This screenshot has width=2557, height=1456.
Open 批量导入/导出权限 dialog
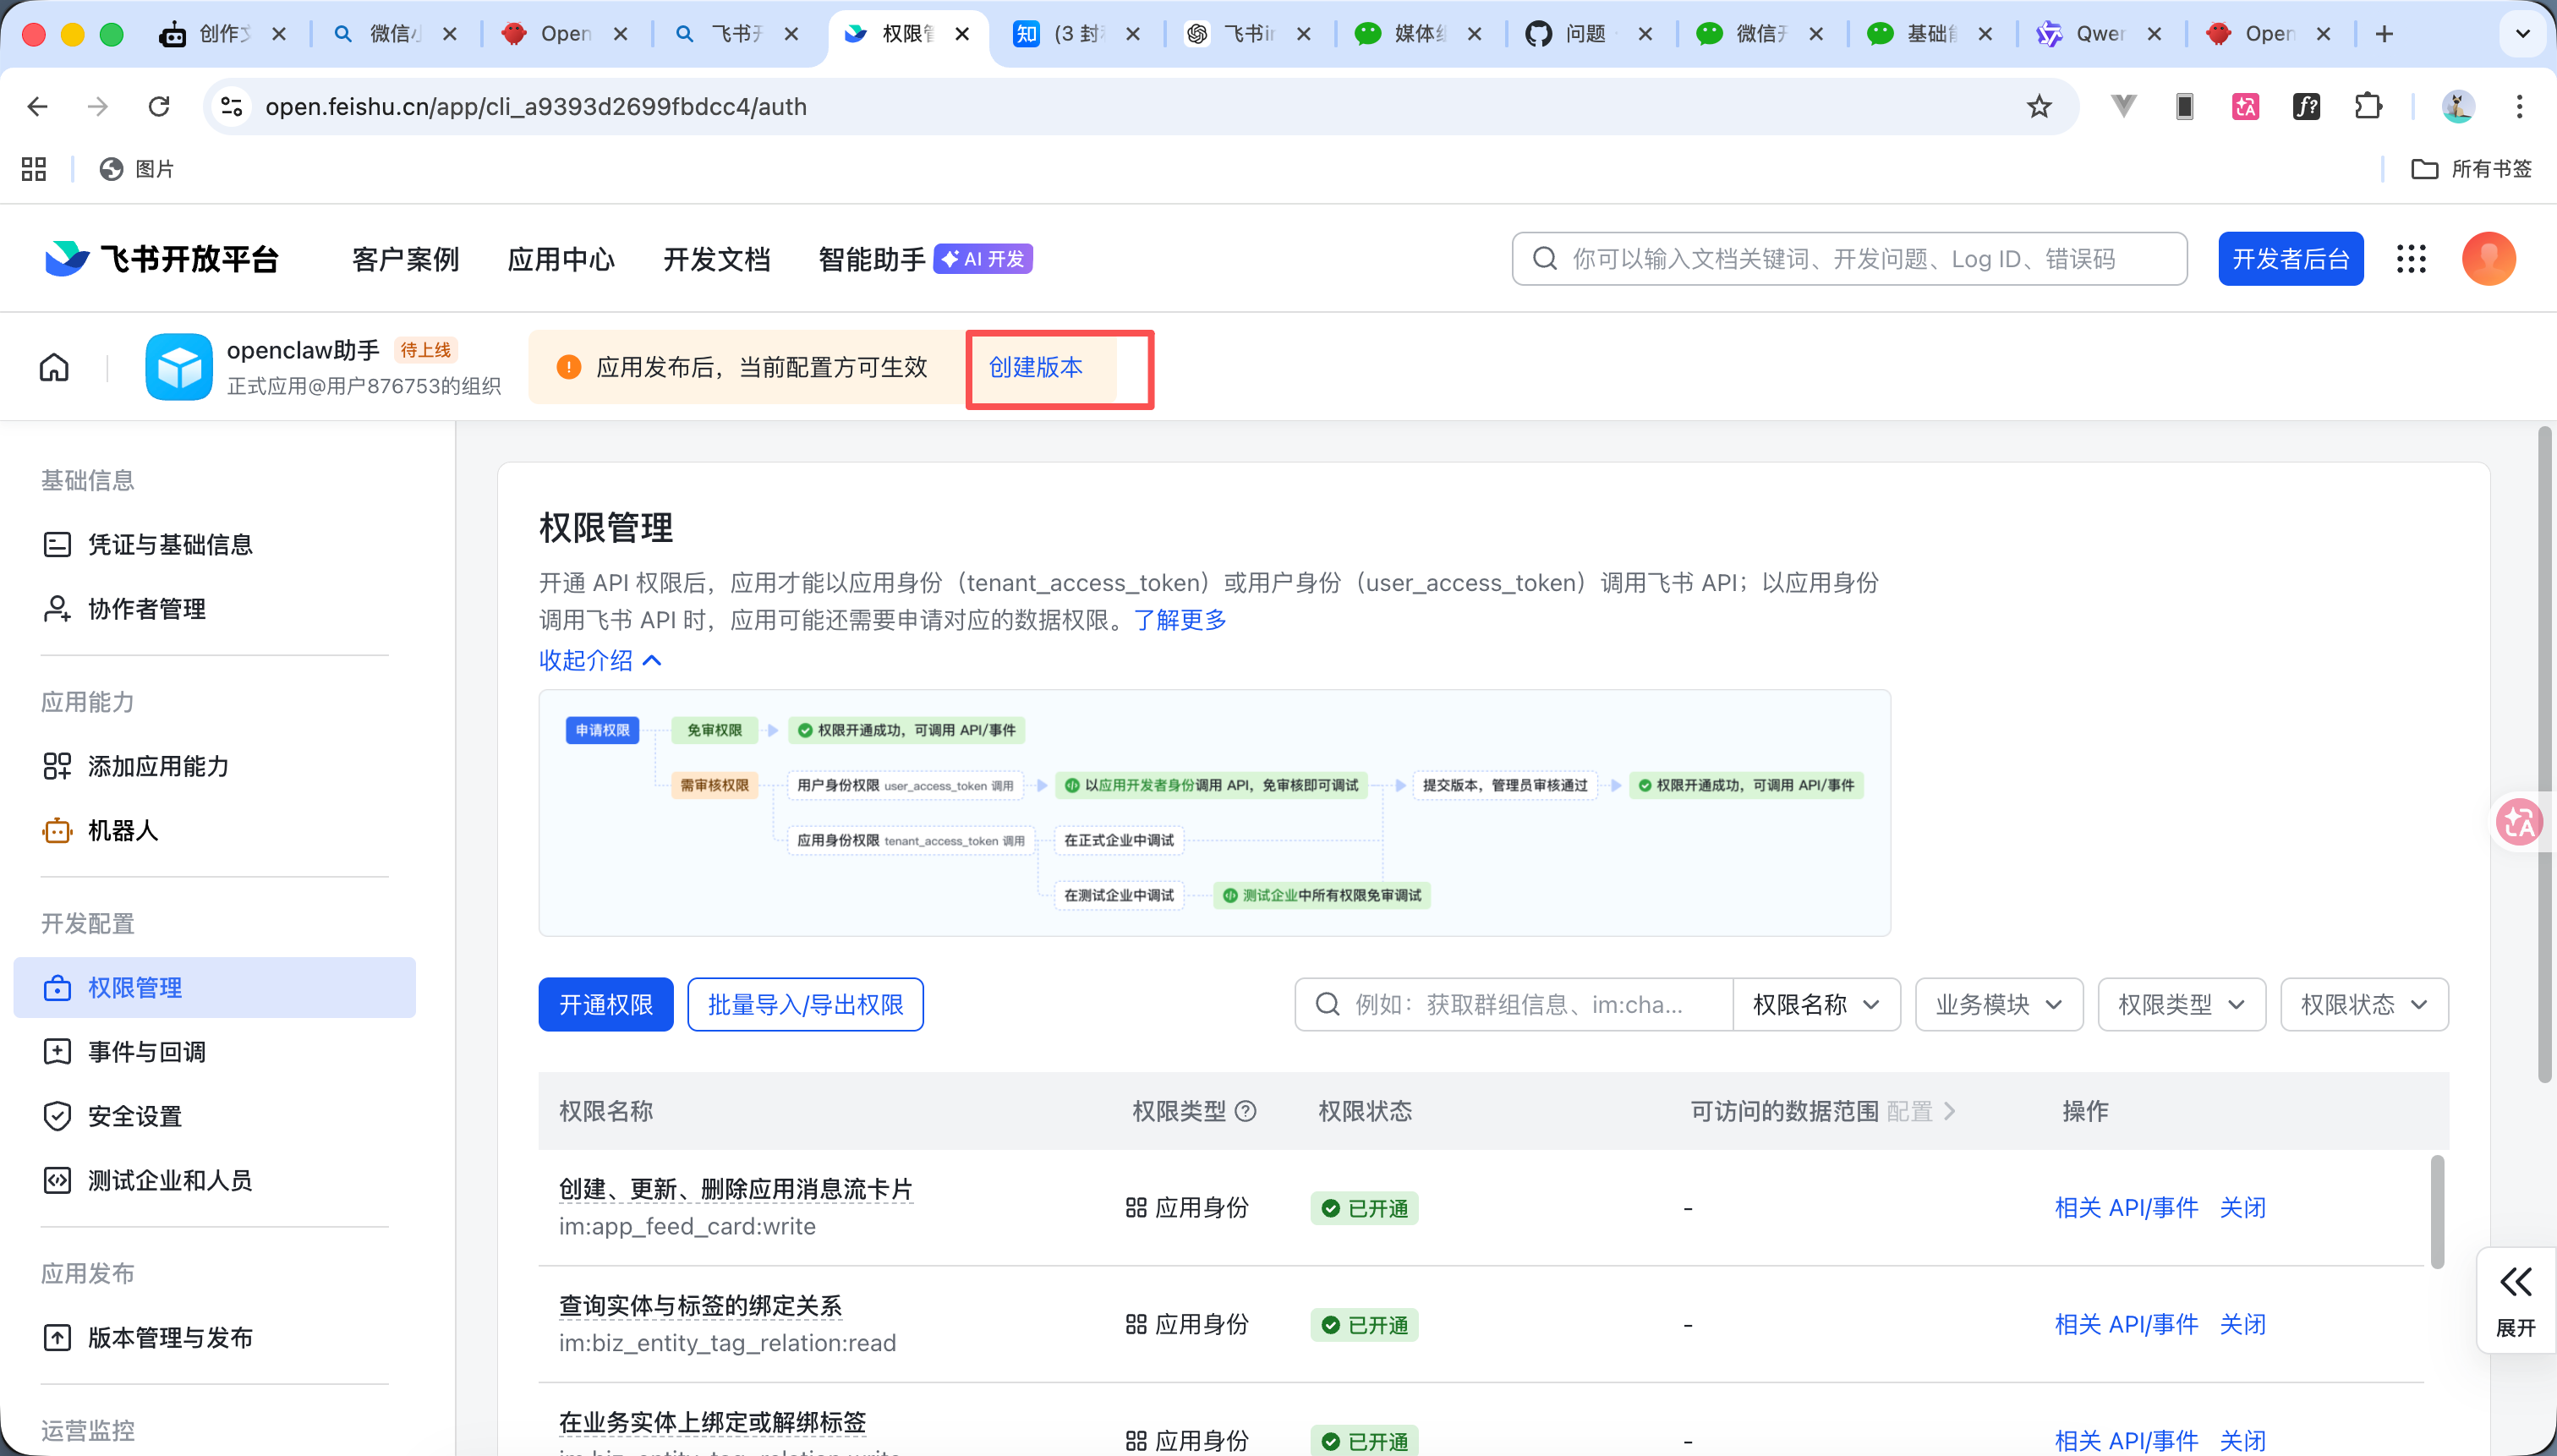click(x=804, y=1004)
